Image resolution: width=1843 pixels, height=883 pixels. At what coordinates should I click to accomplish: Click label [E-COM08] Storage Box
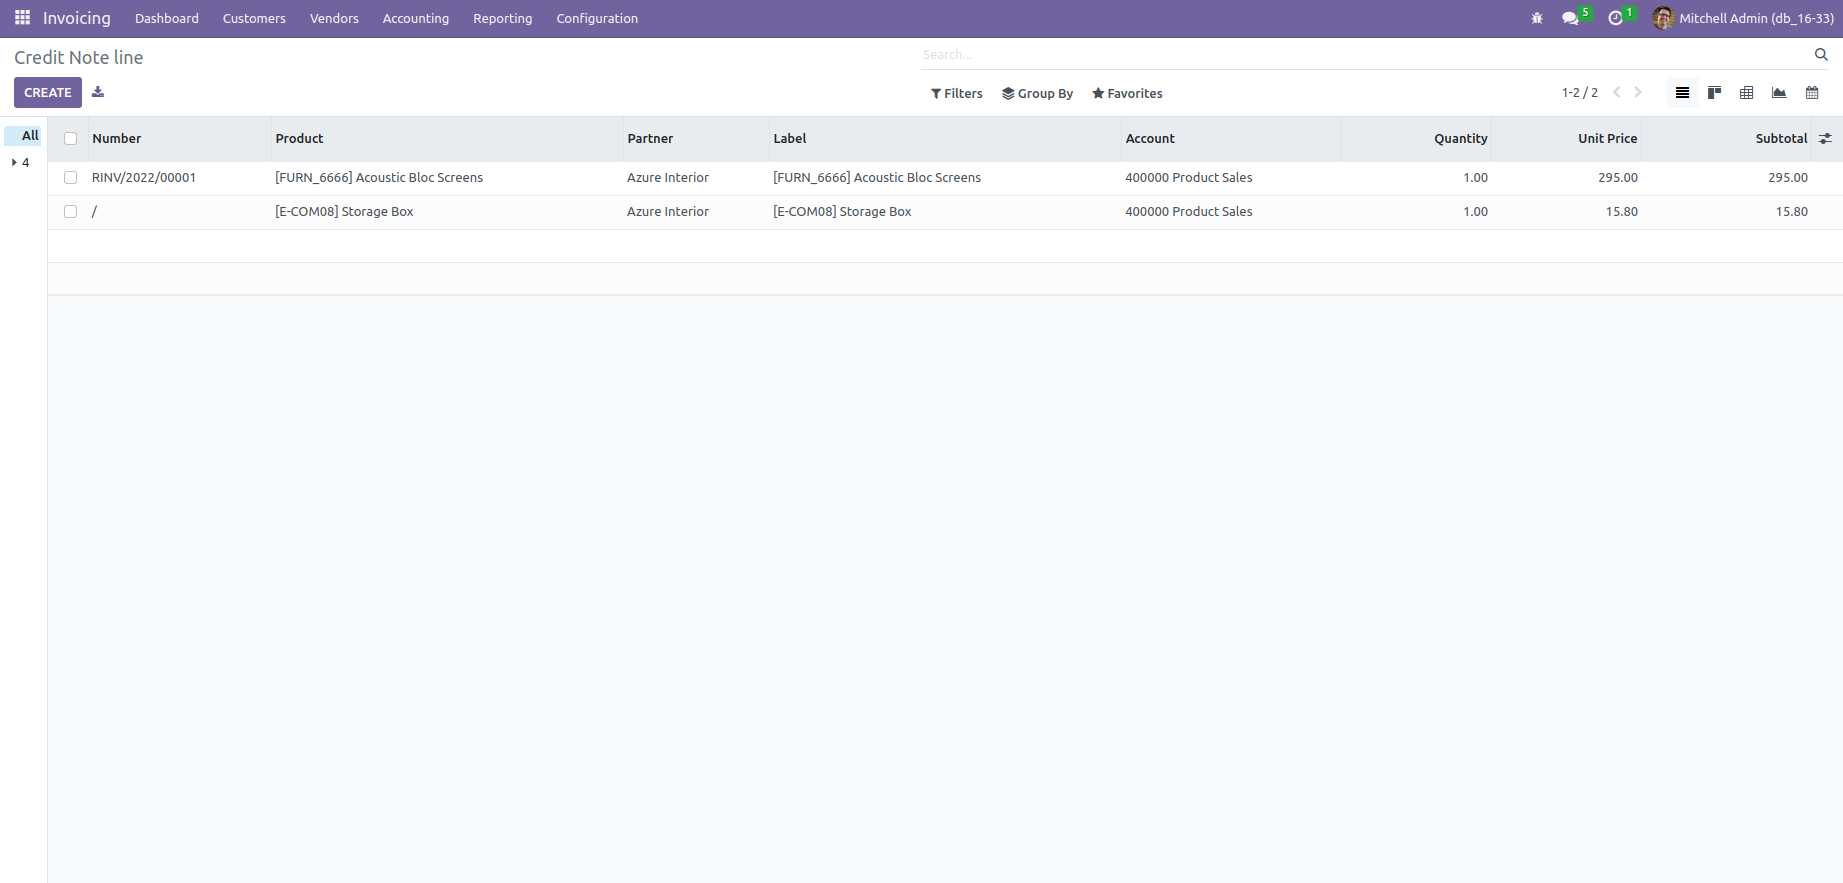tap(842, 212)
